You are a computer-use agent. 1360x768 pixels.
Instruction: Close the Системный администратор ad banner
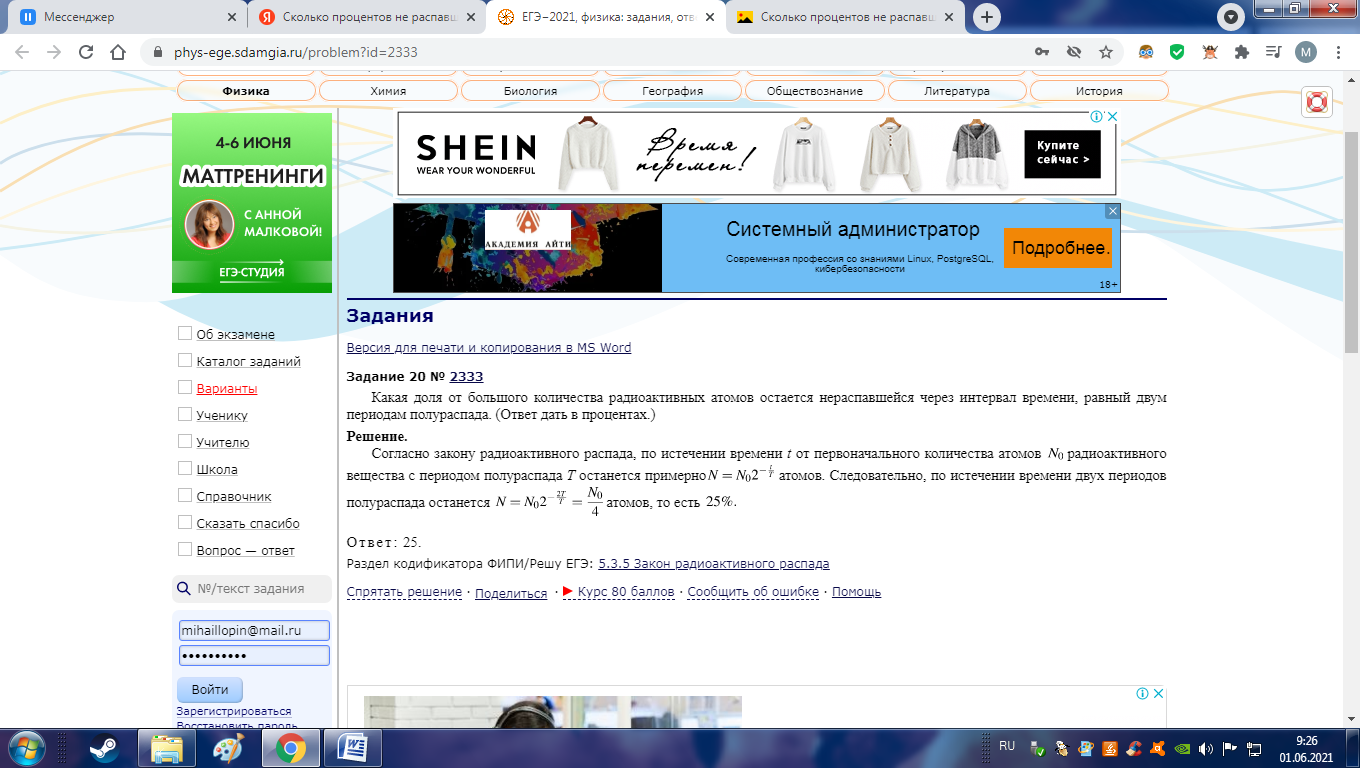coord(1112,211)
